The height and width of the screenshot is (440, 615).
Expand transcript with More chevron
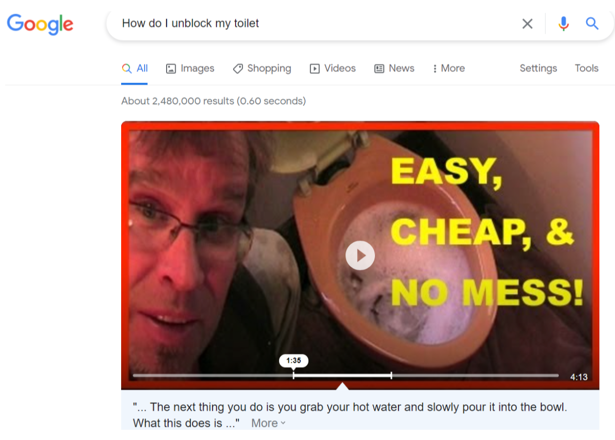(x=269, y=423)
